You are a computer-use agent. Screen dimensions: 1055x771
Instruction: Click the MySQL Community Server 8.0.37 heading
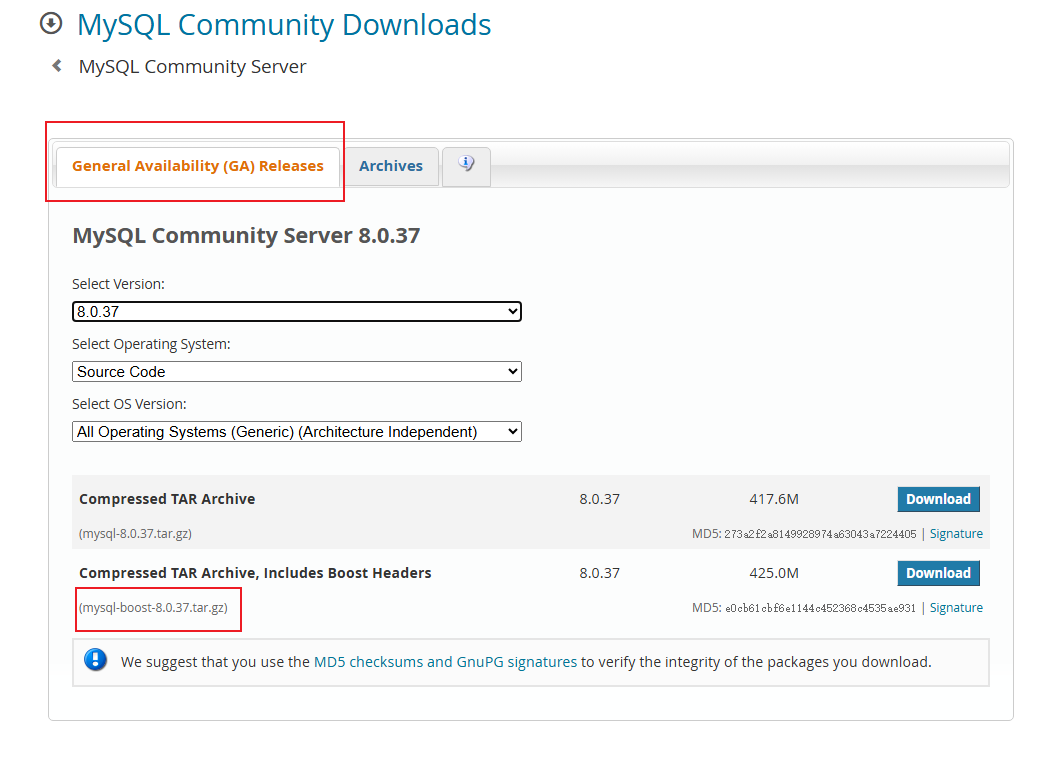pyautogui.click(x=246, y=236)
